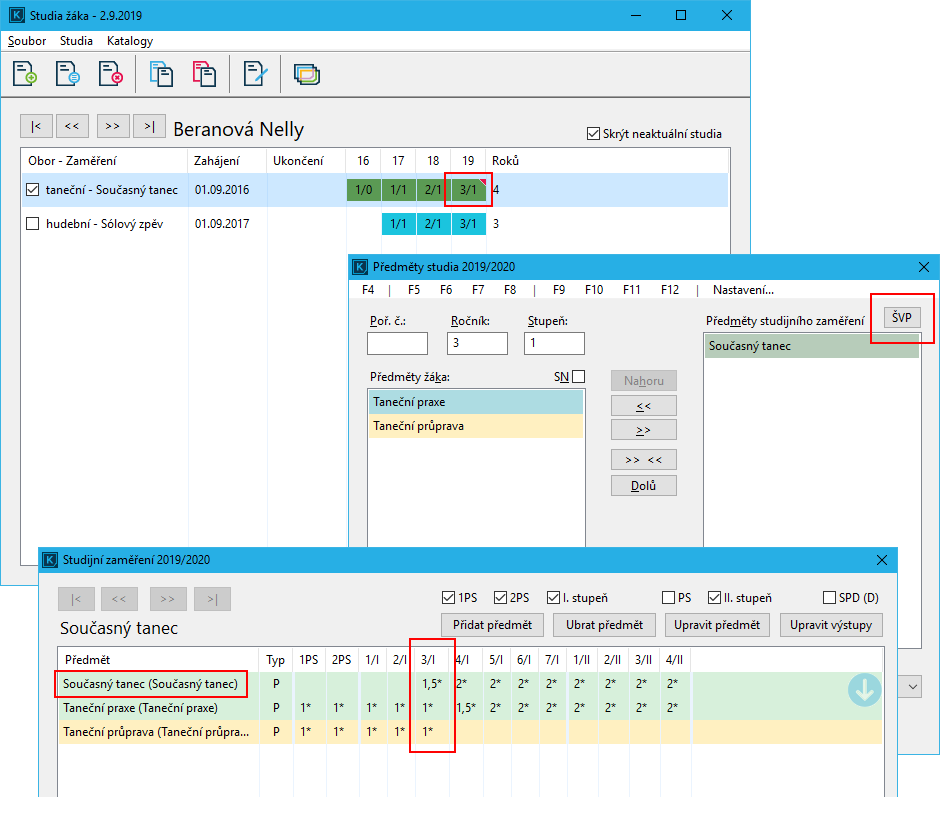Open the Katalogy menu
The image size is (940, 814).
click(130, 41)
